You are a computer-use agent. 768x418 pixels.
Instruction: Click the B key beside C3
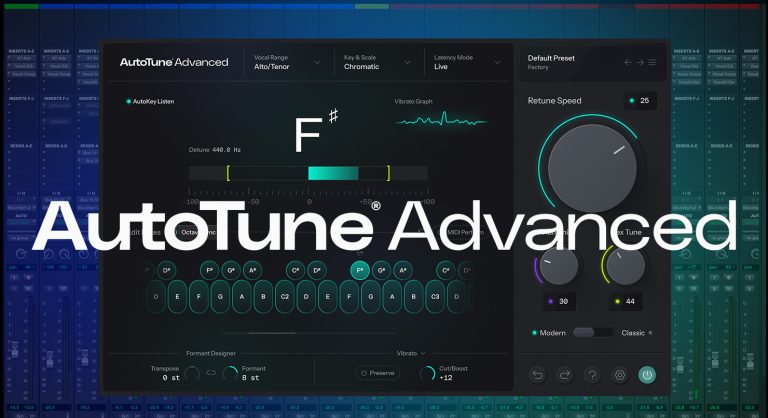click(413, 296)
